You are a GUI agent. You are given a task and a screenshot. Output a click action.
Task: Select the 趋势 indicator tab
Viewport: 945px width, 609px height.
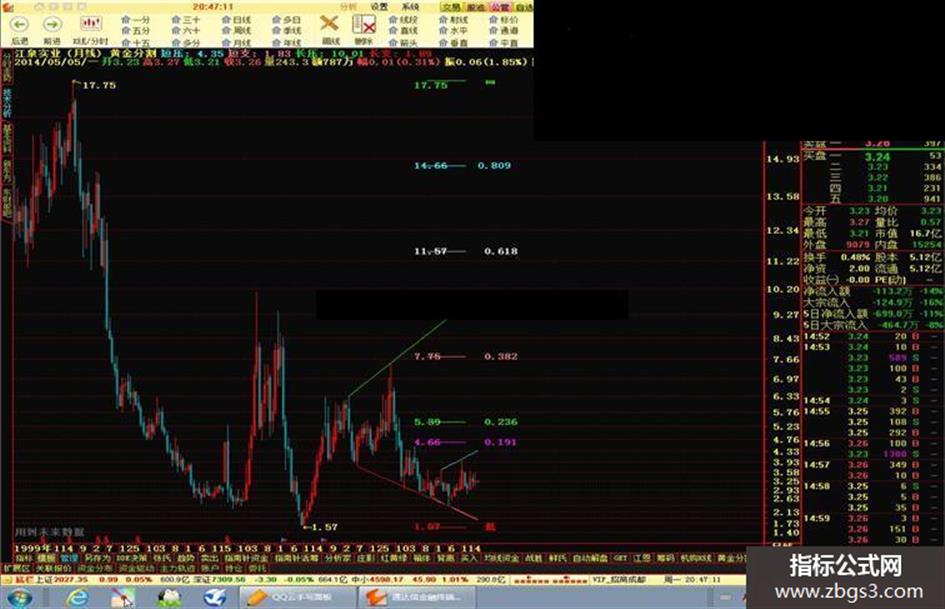[x=186, y=558]
